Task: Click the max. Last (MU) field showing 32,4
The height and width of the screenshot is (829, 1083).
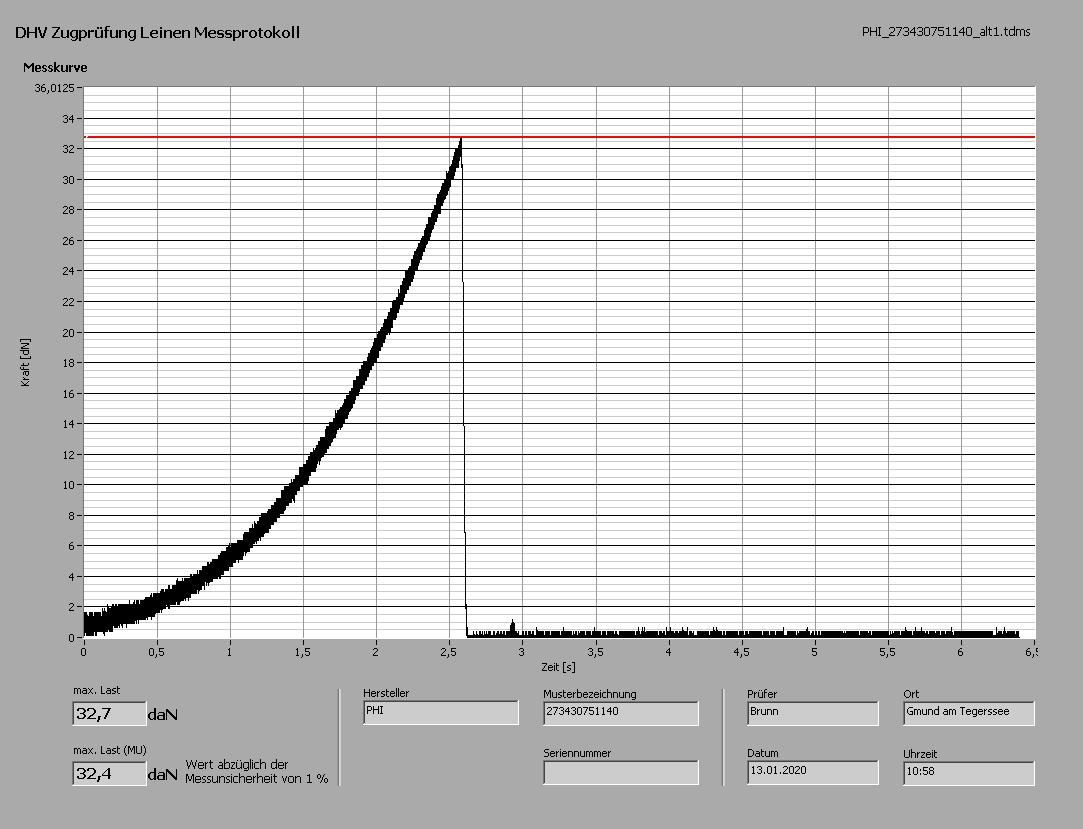Action: (109, 773)
